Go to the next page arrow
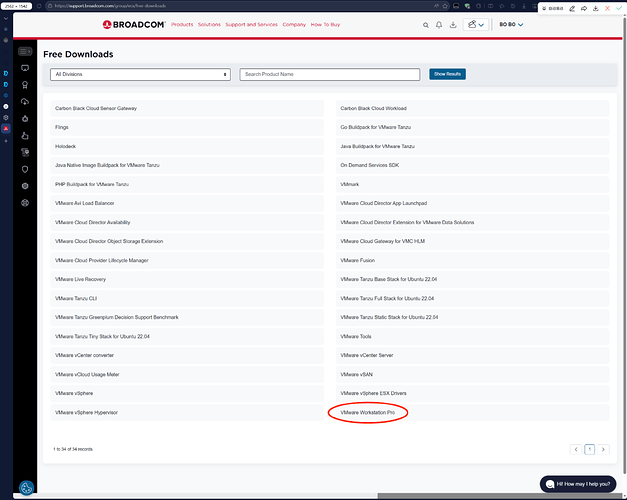627x500 pixels. [x=603, y=449]
